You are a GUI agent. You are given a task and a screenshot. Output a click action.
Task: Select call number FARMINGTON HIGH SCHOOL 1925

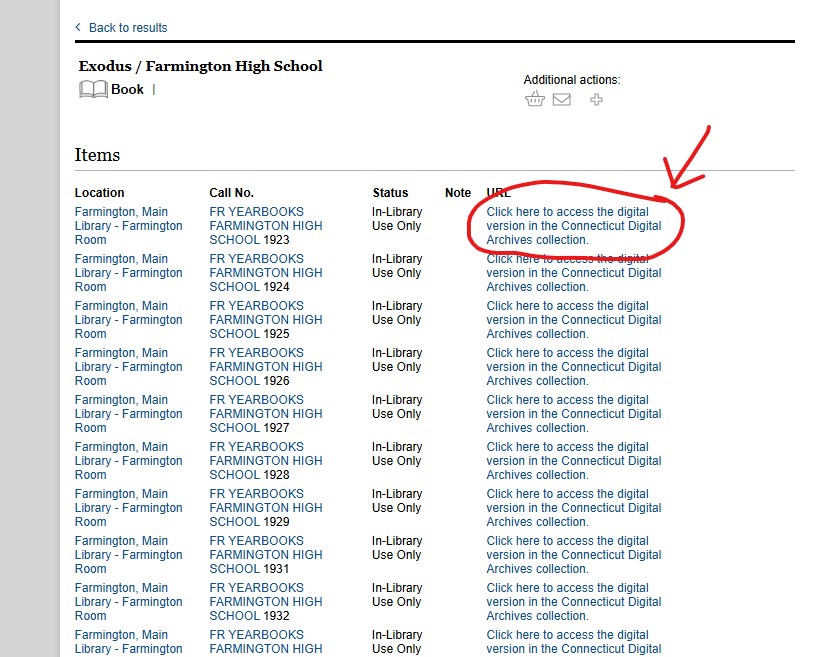(x=266, y=320)
